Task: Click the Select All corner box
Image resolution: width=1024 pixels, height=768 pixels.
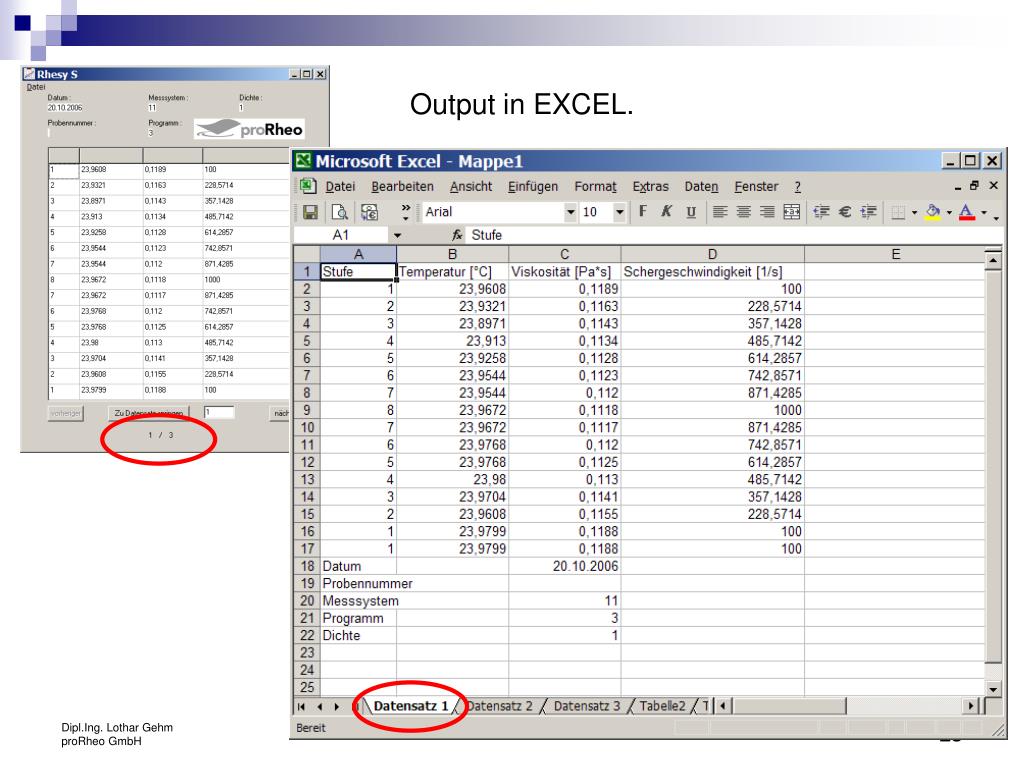Action: pyautogui.click(x=307, y=254)
